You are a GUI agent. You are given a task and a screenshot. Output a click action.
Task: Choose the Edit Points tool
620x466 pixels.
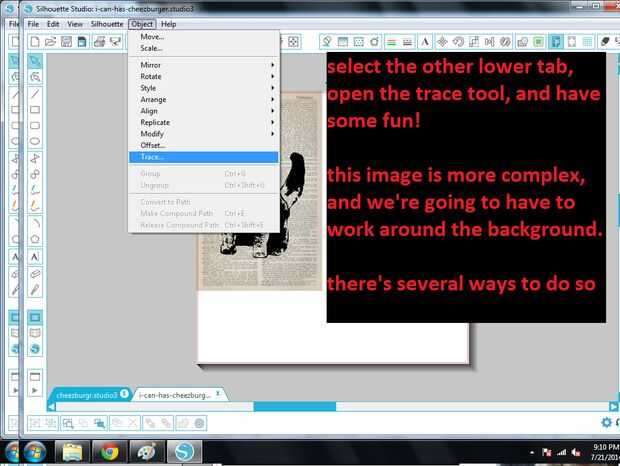pos(35,77)
